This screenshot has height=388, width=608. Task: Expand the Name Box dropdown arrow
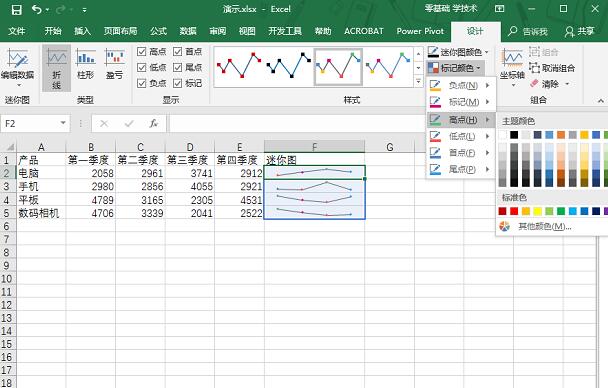click(x=63, y=123)
